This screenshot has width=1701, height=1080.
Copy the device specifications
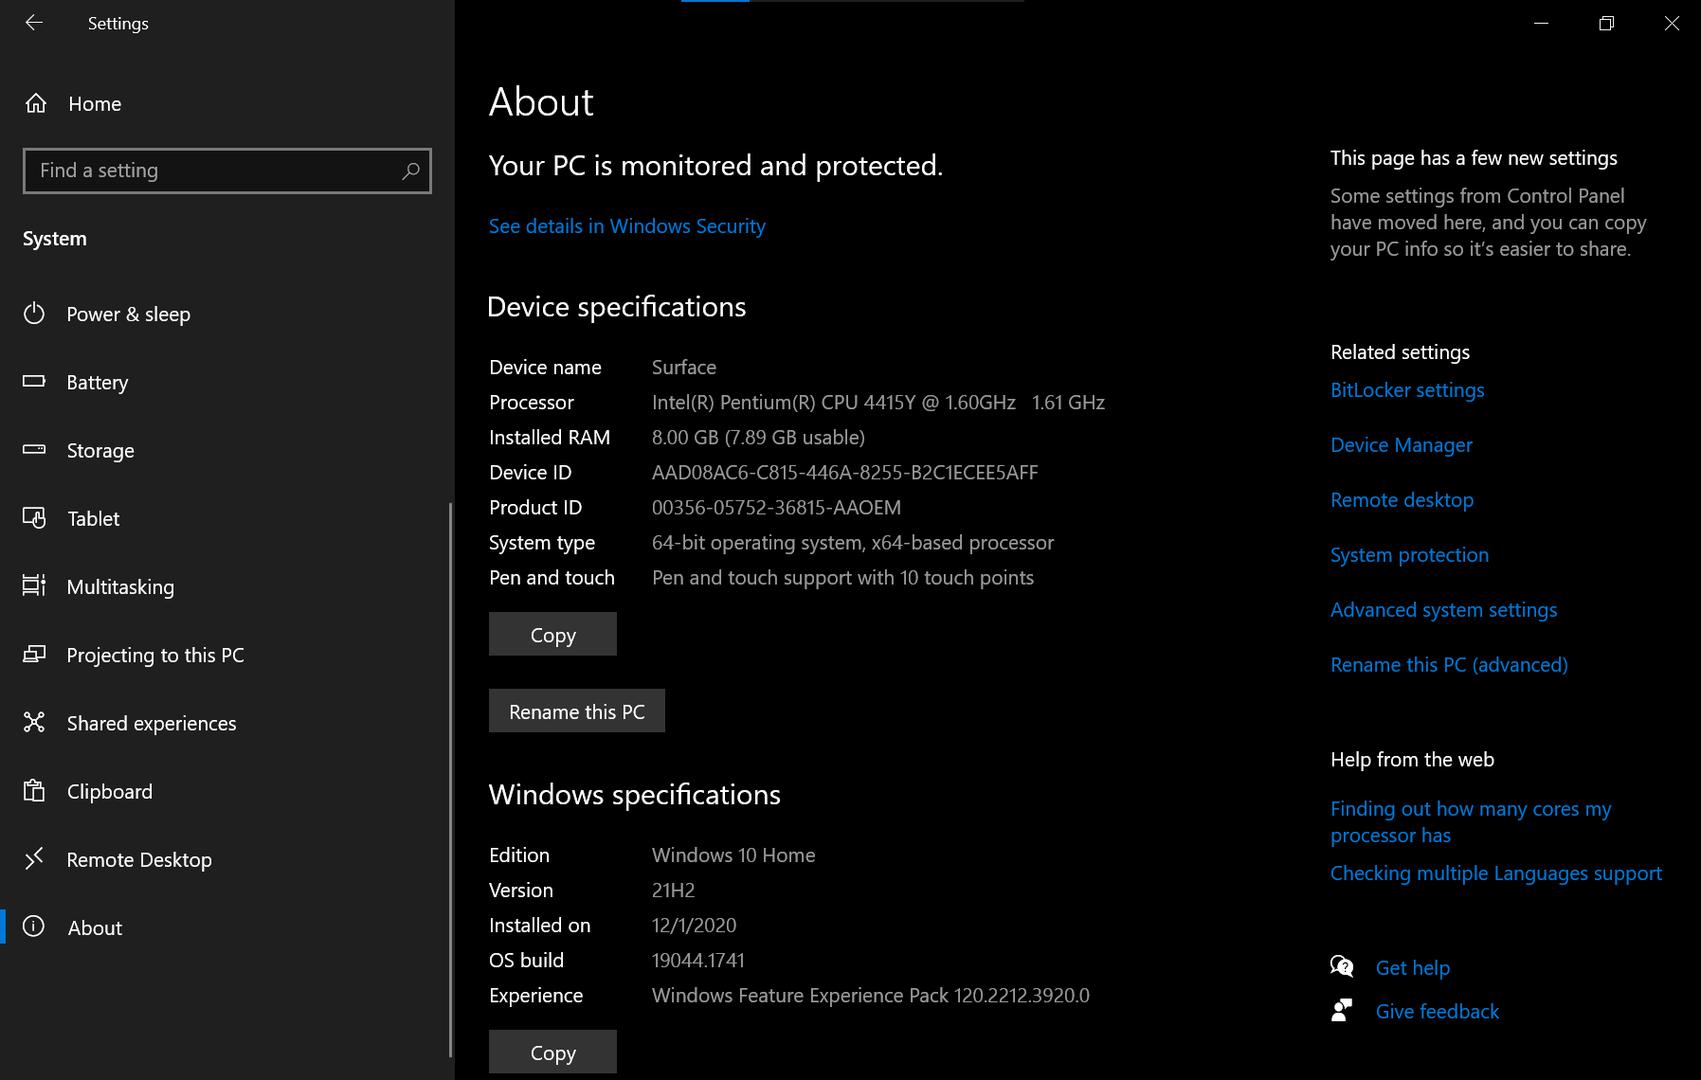552,635
